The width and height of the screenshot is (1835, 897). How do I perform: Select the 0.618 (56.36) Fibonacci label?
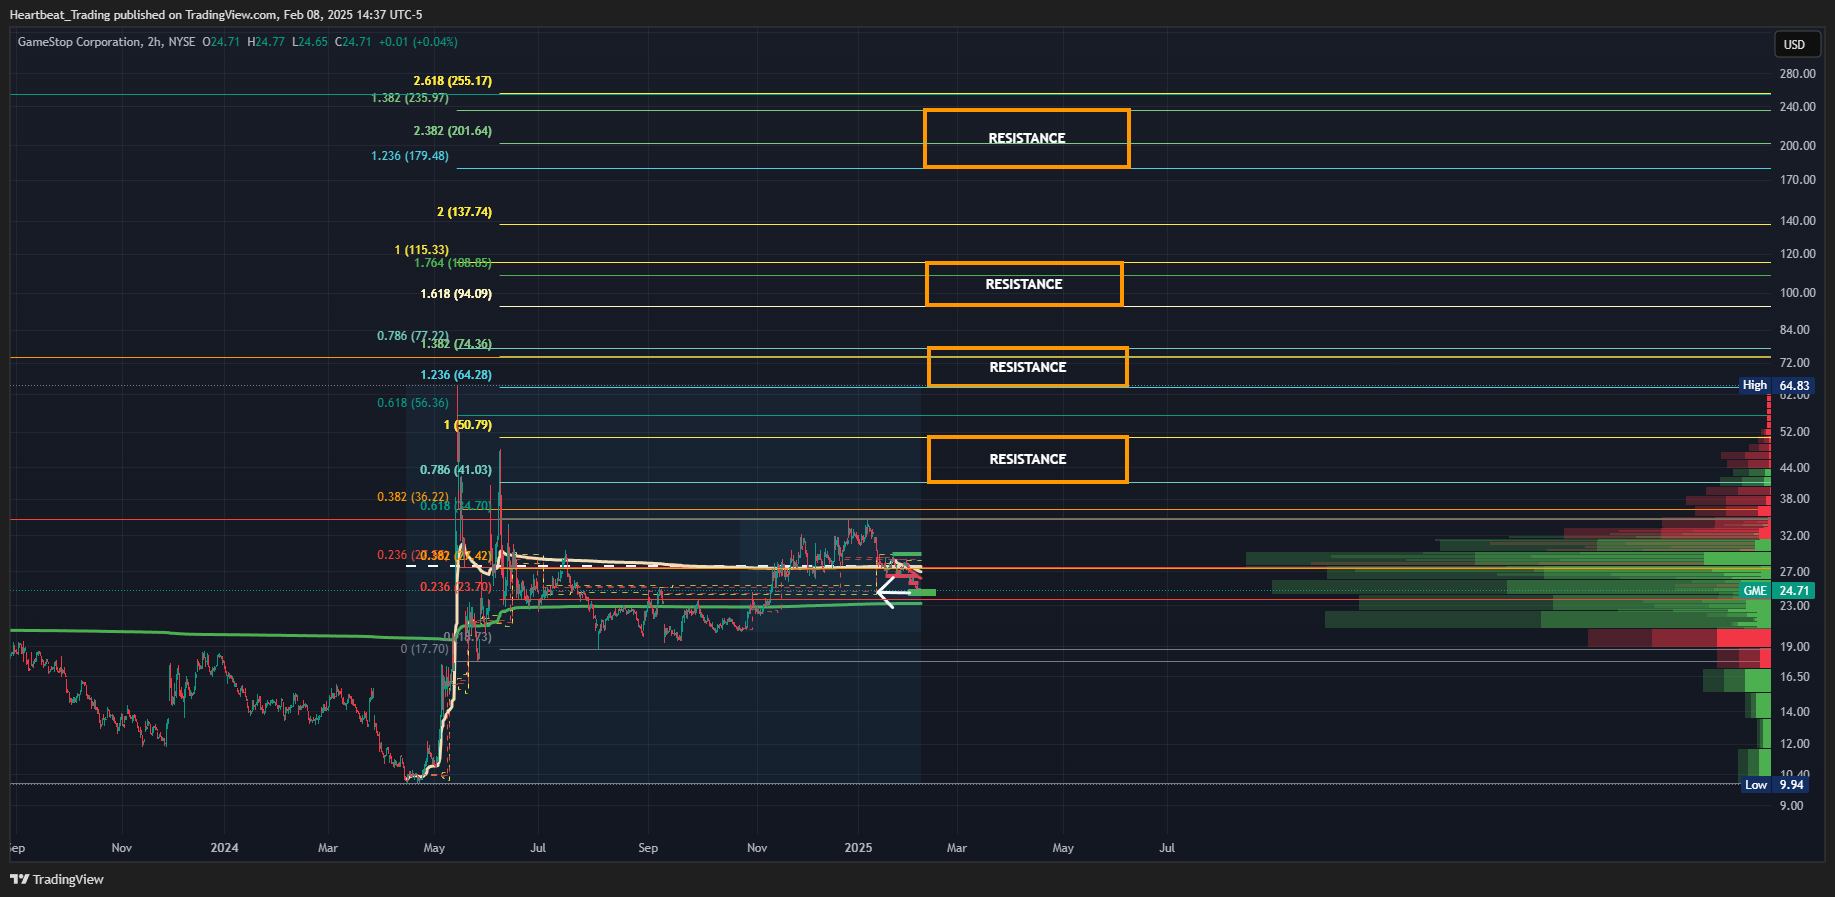[413, 403]
